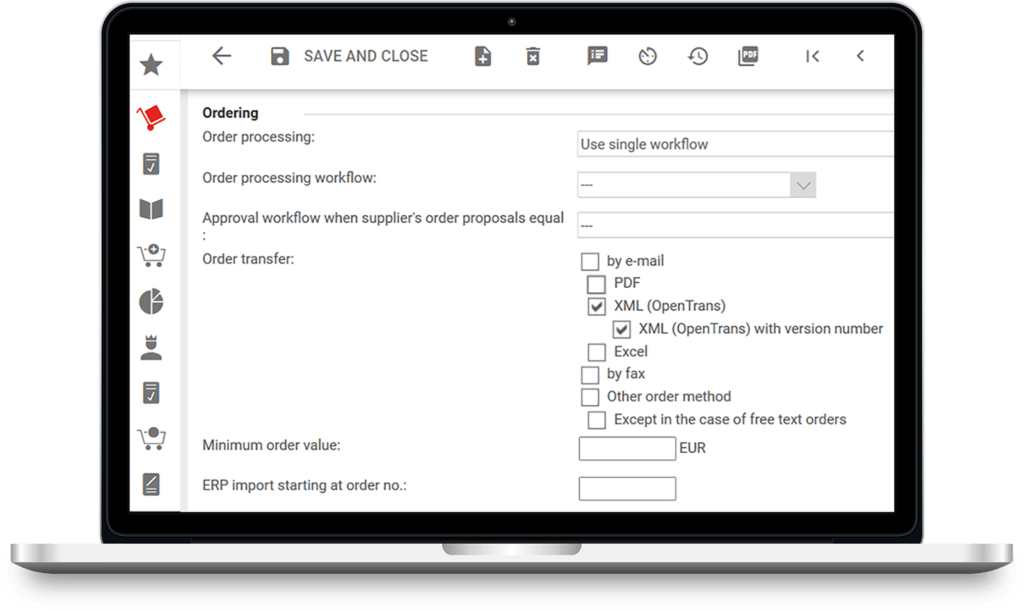Export via the PDF icon
Image resolution: width=1024 pixels, height=612 pixels.
coord(748,57)
